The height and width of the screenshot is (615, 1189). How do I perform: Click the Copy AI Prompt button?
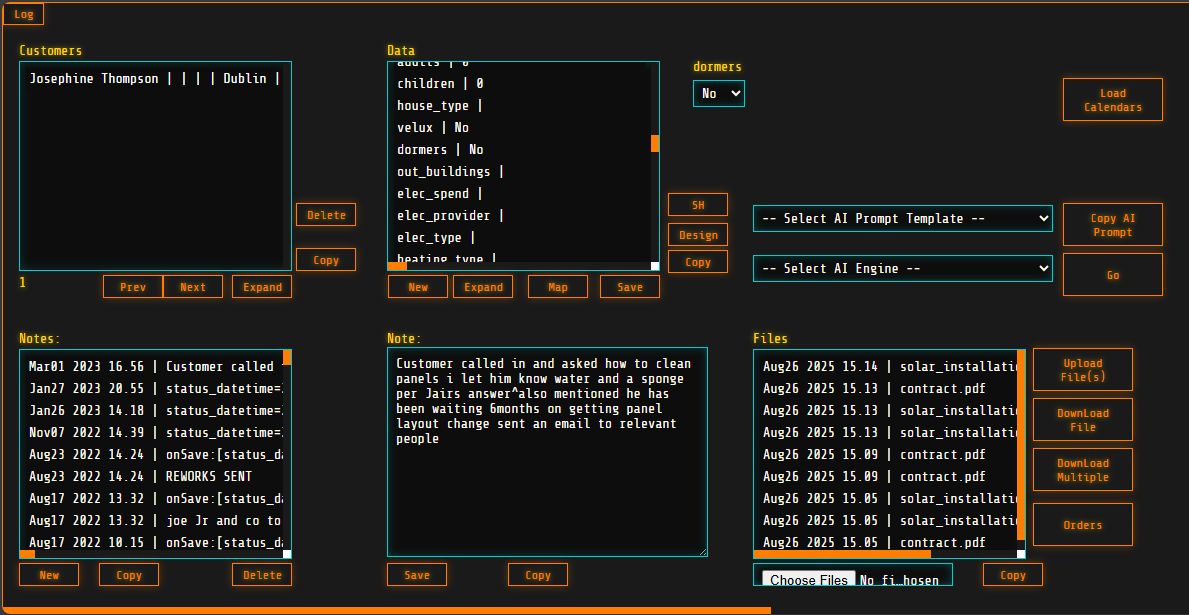(x=1112, y=225)
